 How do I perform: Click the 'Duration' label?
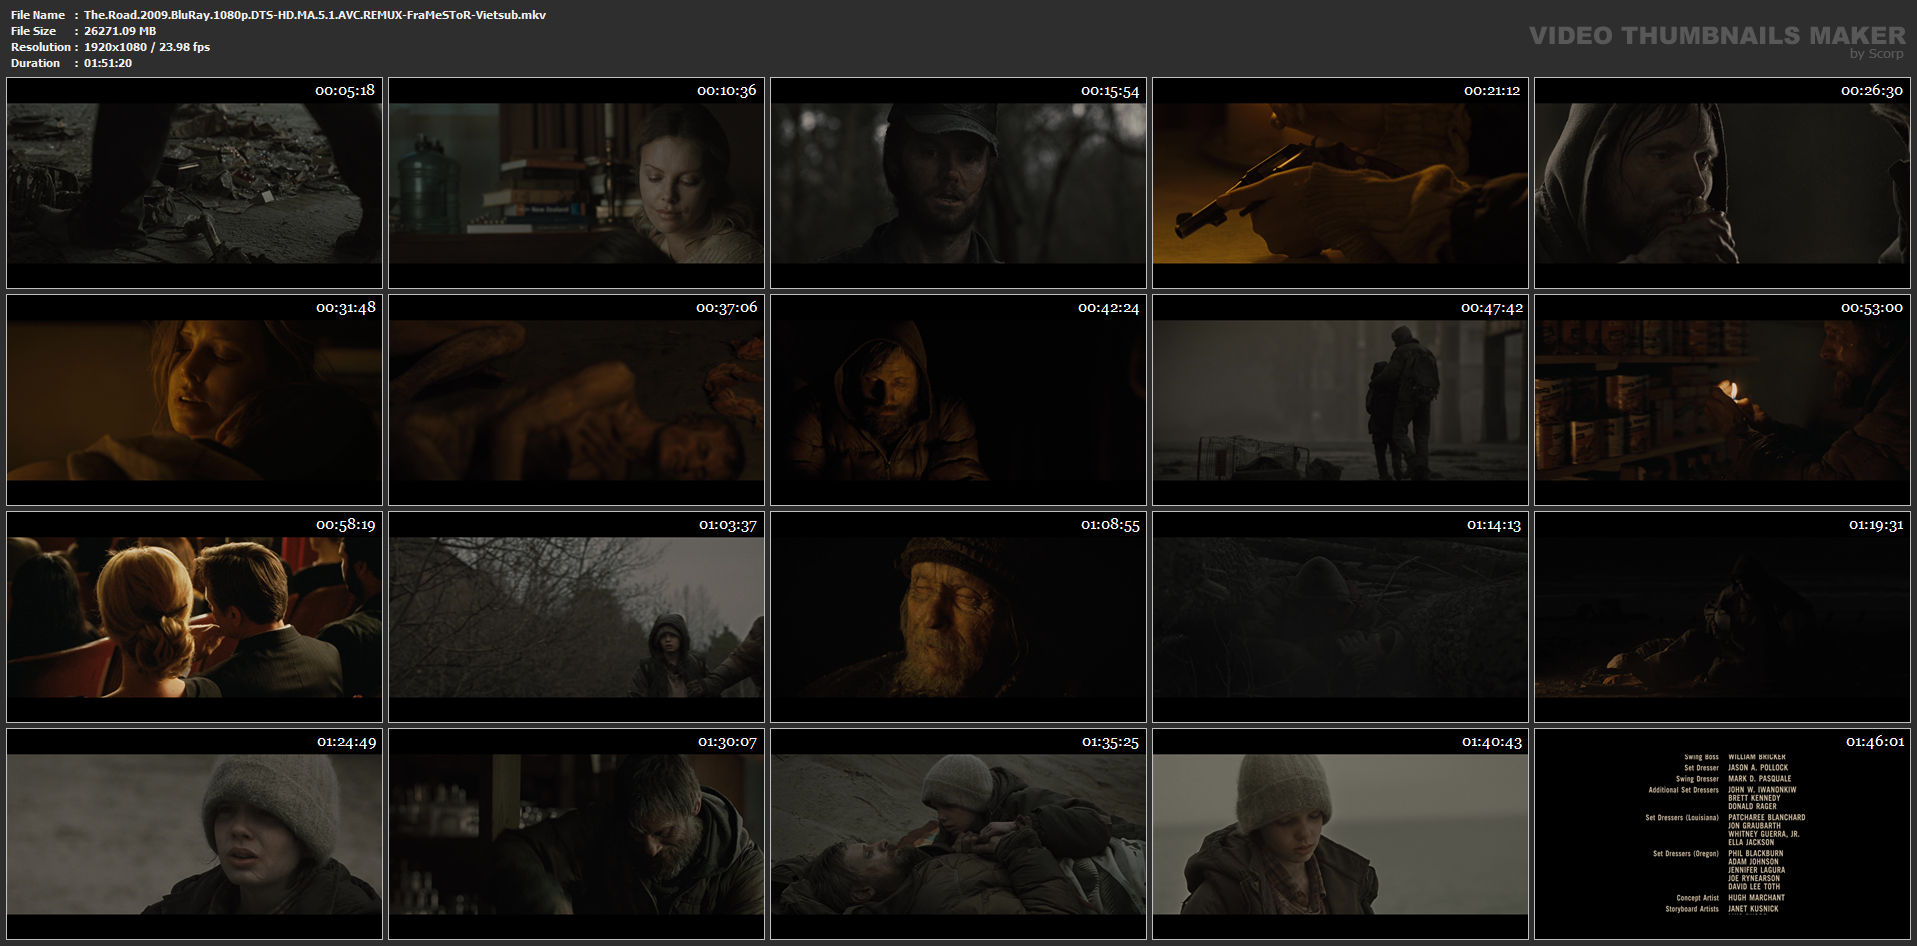tap(36, 63)
